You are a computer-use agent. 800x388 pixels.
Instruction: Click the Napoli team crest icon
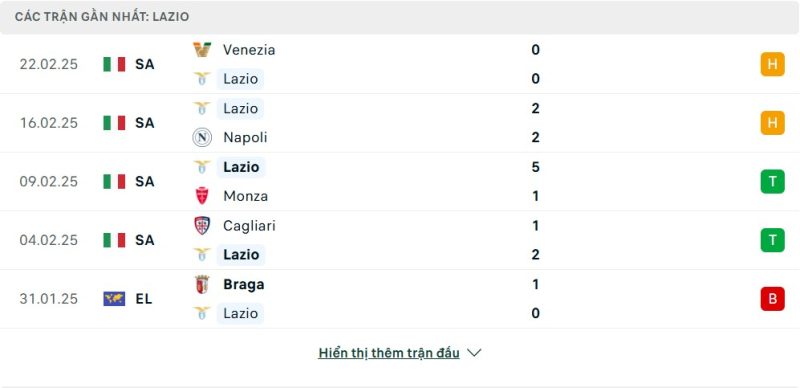[202, 137]
